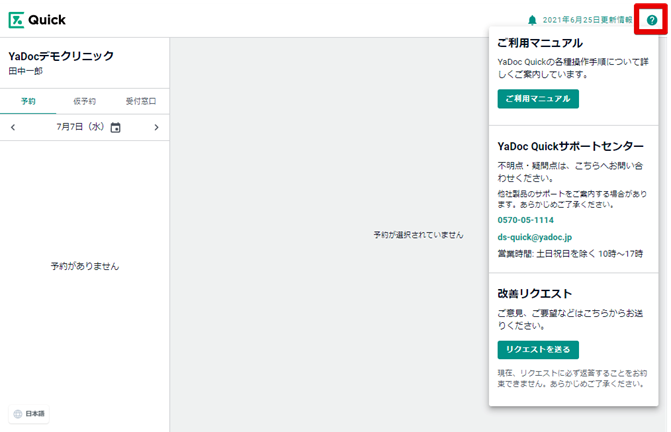Switch to the 仮予約 tab
This screenshot has width=671, height=432.
[x=84, y=101]
